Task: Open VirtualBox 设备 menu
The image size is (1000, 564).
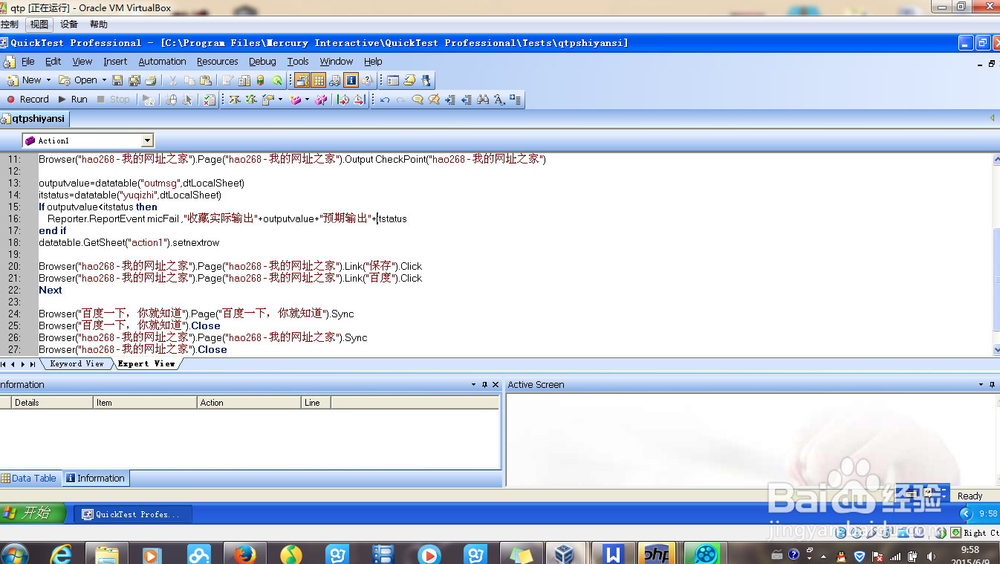Action: (x=69, y=24)
